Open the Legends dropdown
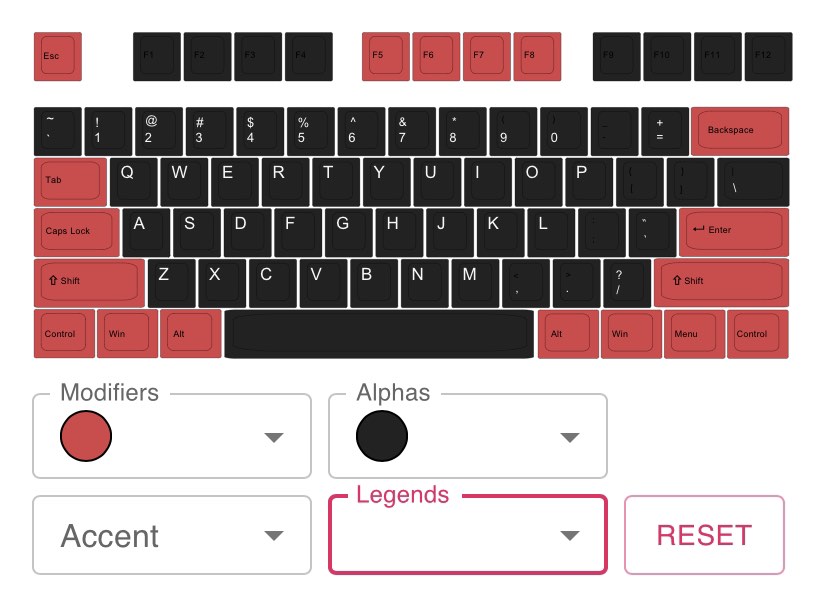The width and height of the screenshot is (828, 603). [x=569, y=535]
